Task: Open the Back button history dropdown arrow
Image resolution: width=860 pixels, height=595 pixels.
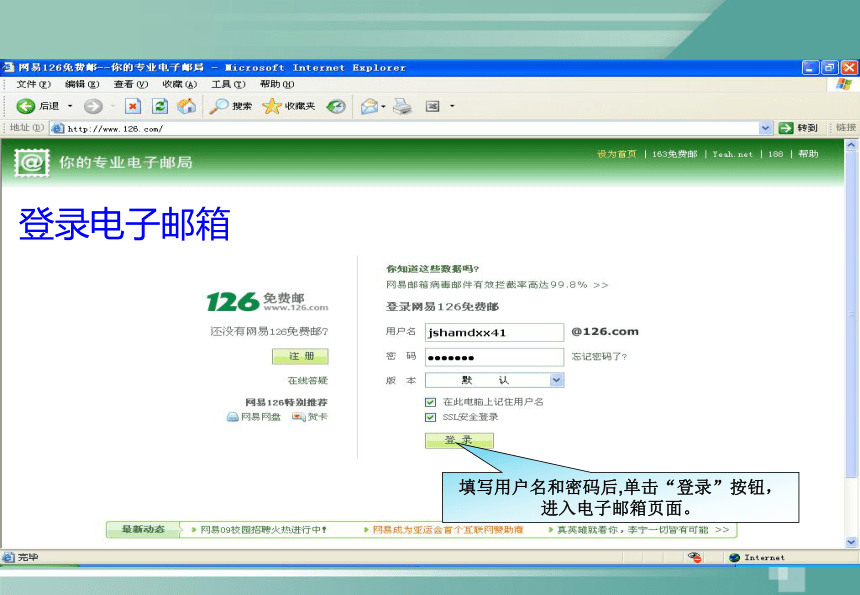Action: [70, 106]
